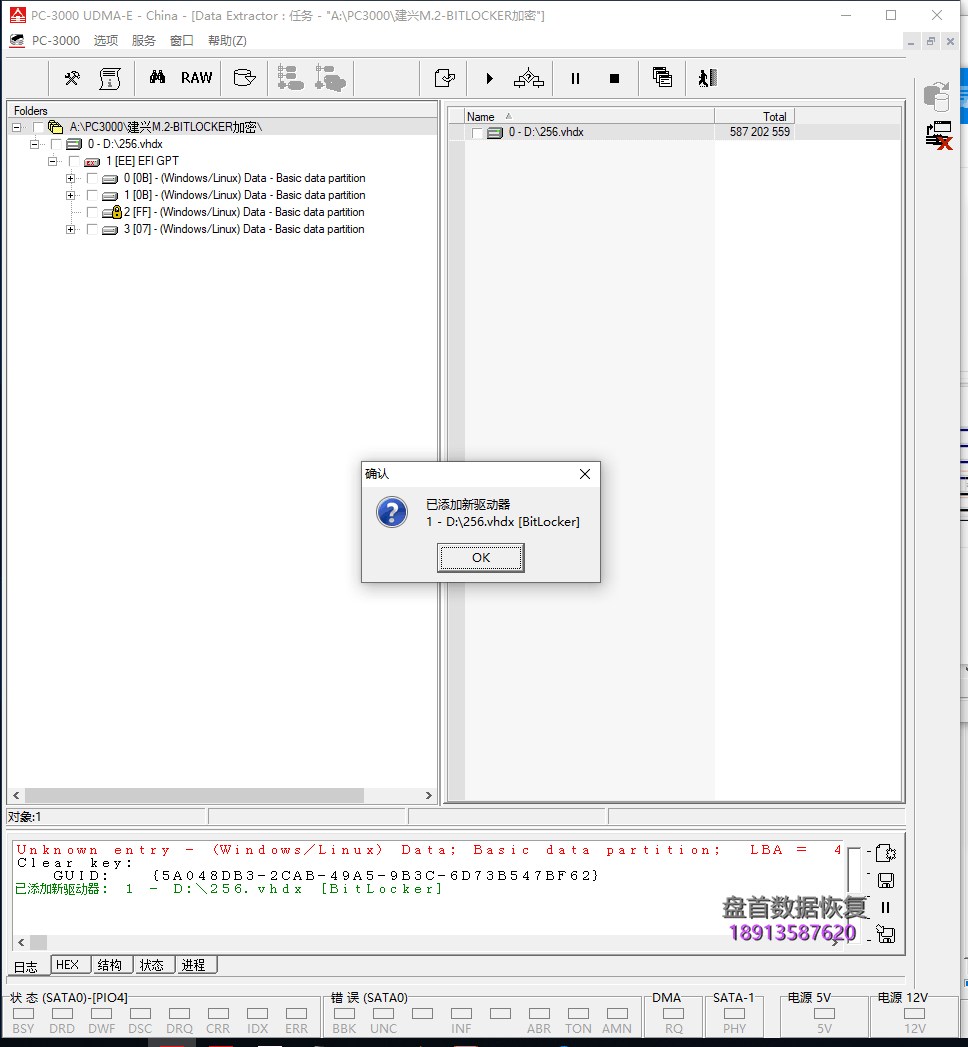Open the hammer and wrench tools icon

coord(72,78)
